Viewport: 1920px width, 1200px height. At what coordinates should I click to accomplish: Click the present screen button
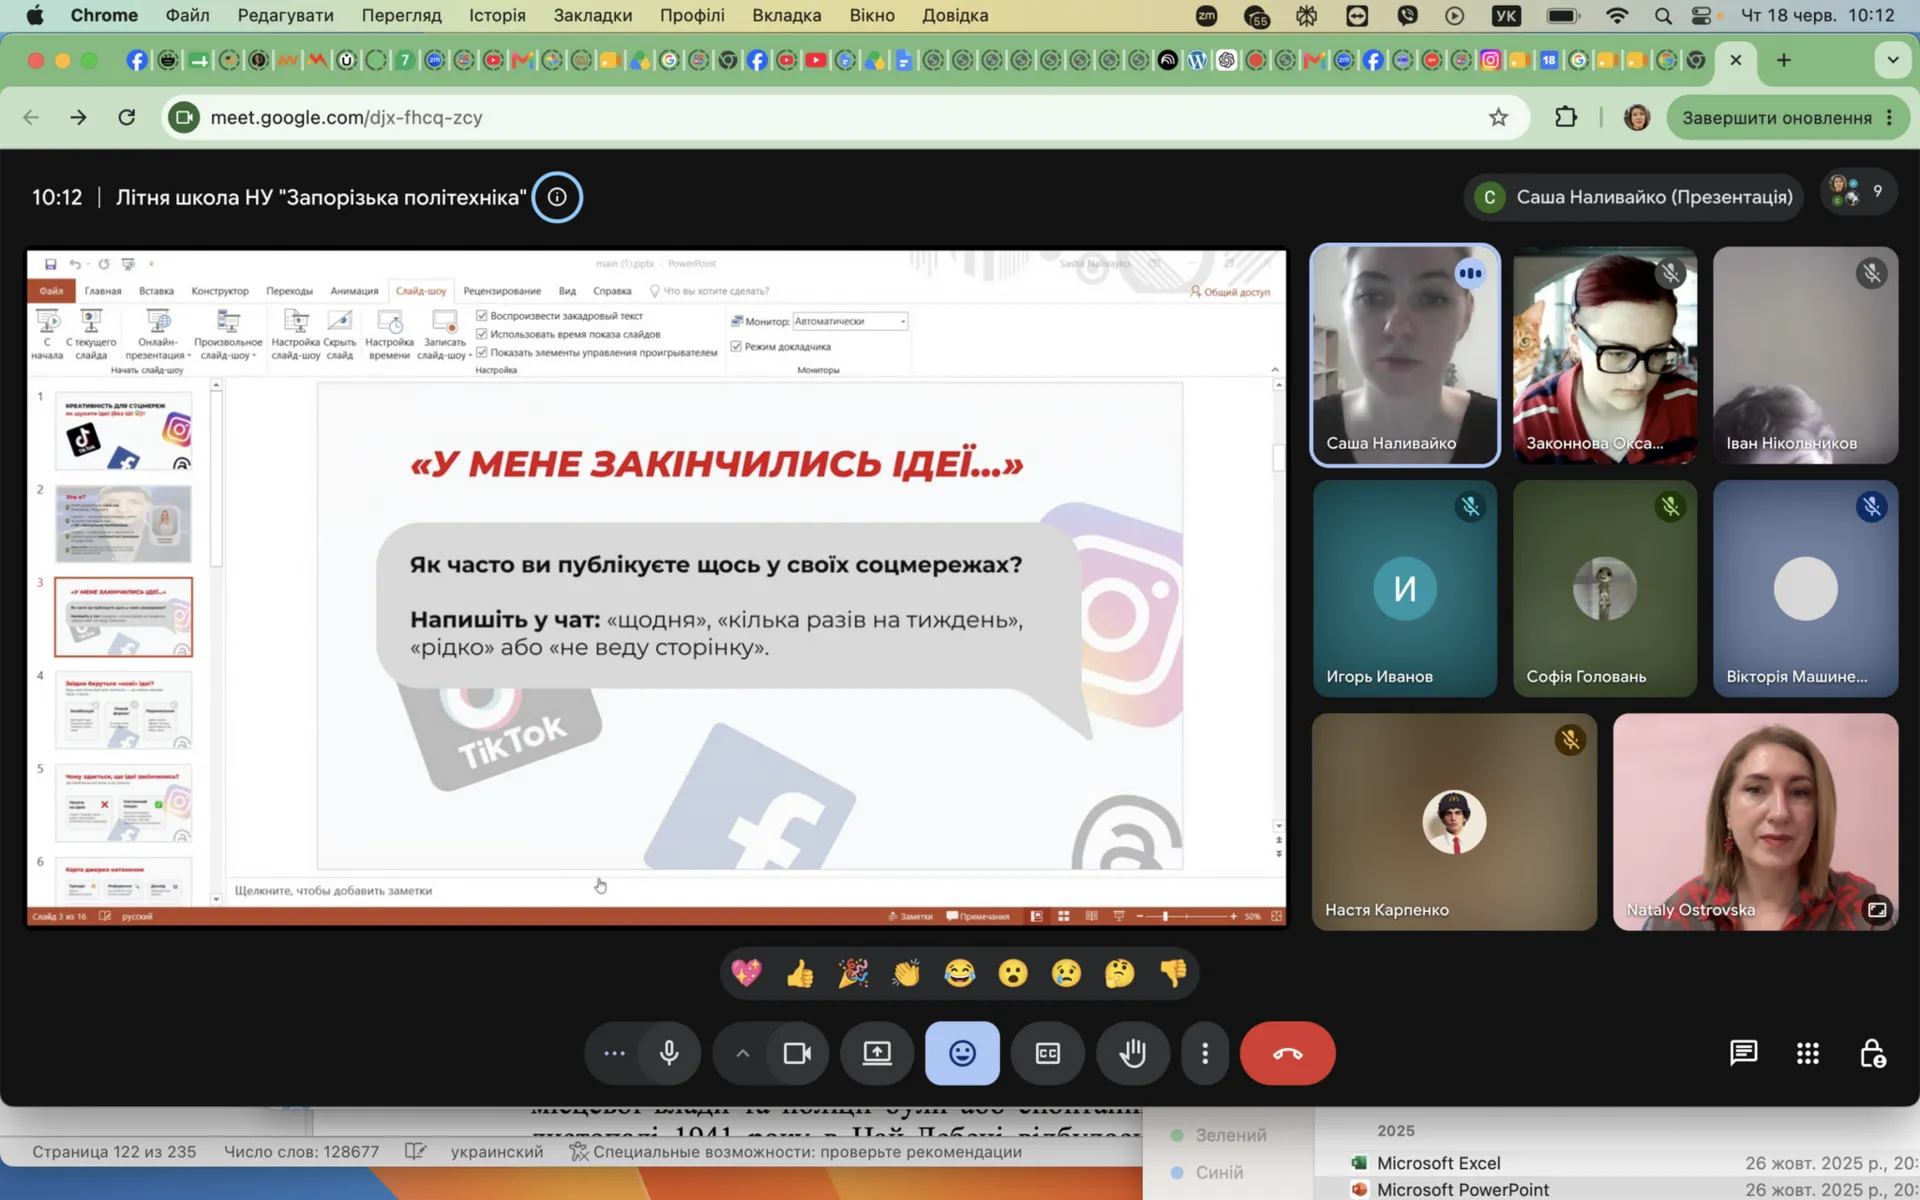[x=877, y=1053]
